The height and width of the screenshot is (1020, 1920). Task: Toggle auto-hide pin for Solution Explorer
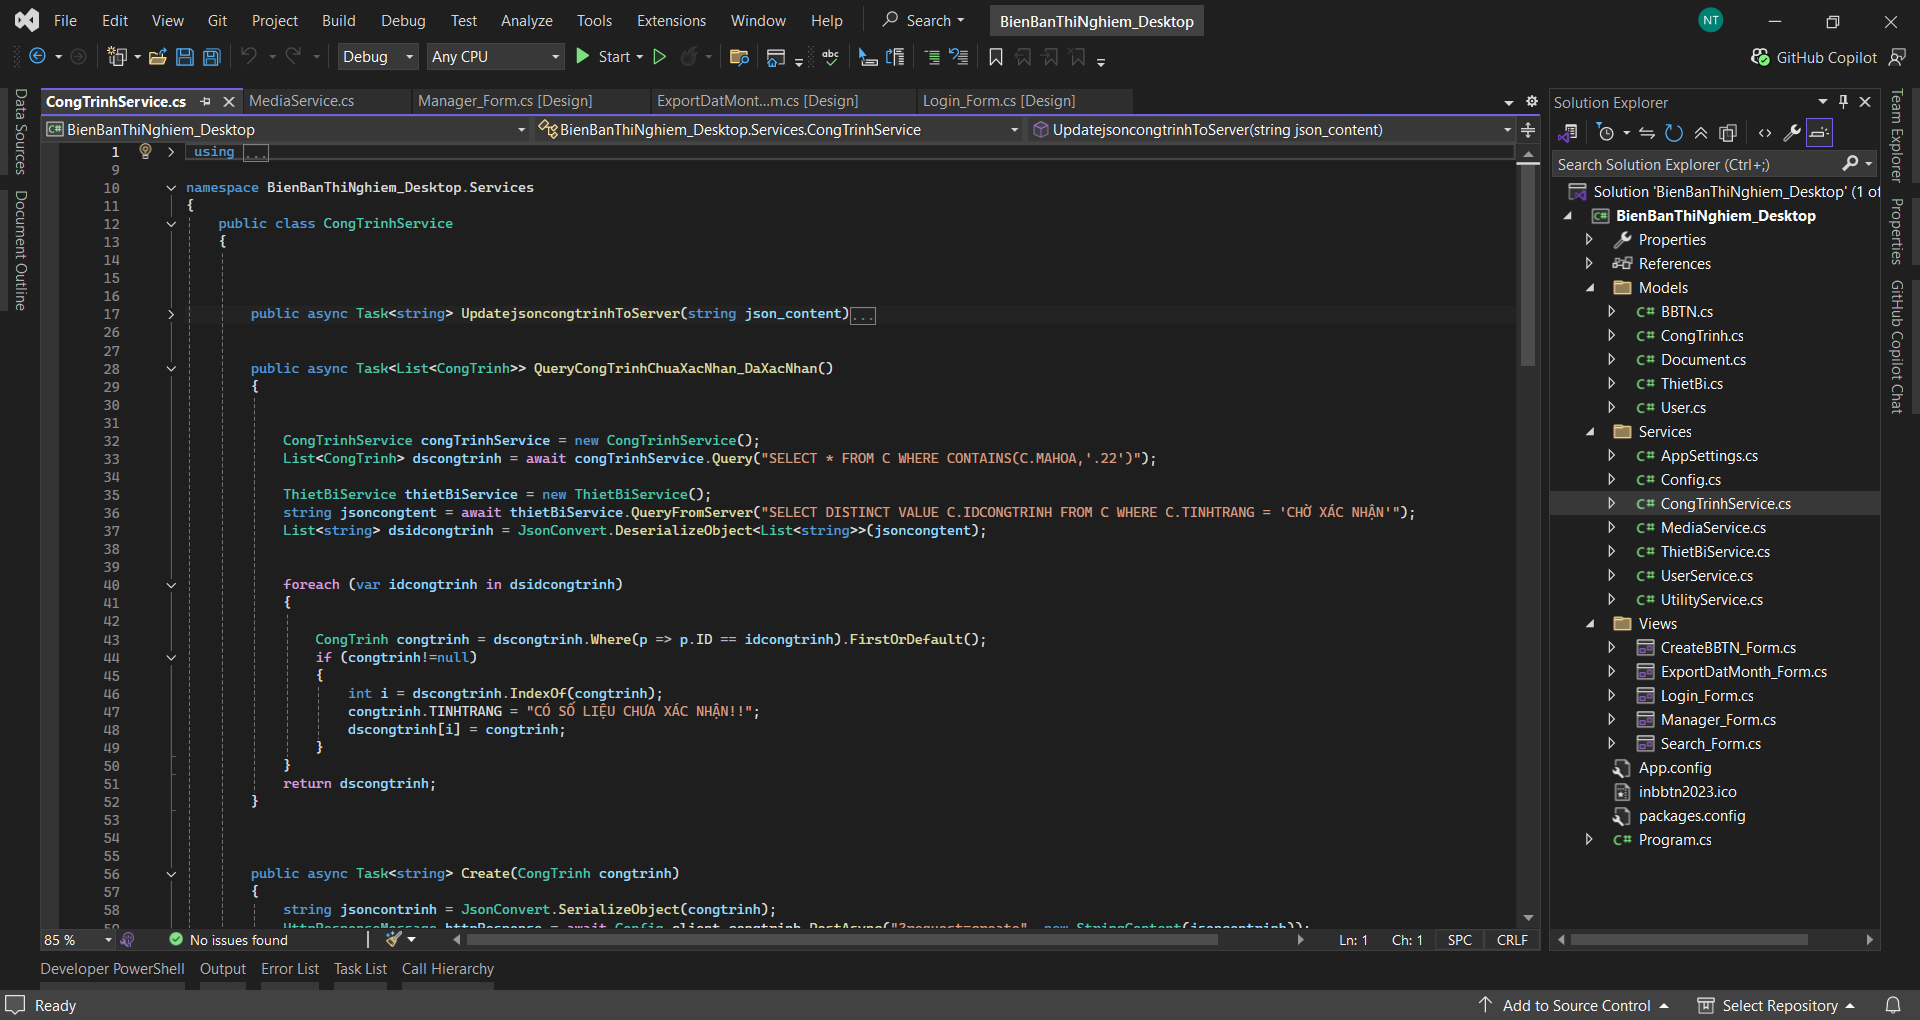(1843, 102)
